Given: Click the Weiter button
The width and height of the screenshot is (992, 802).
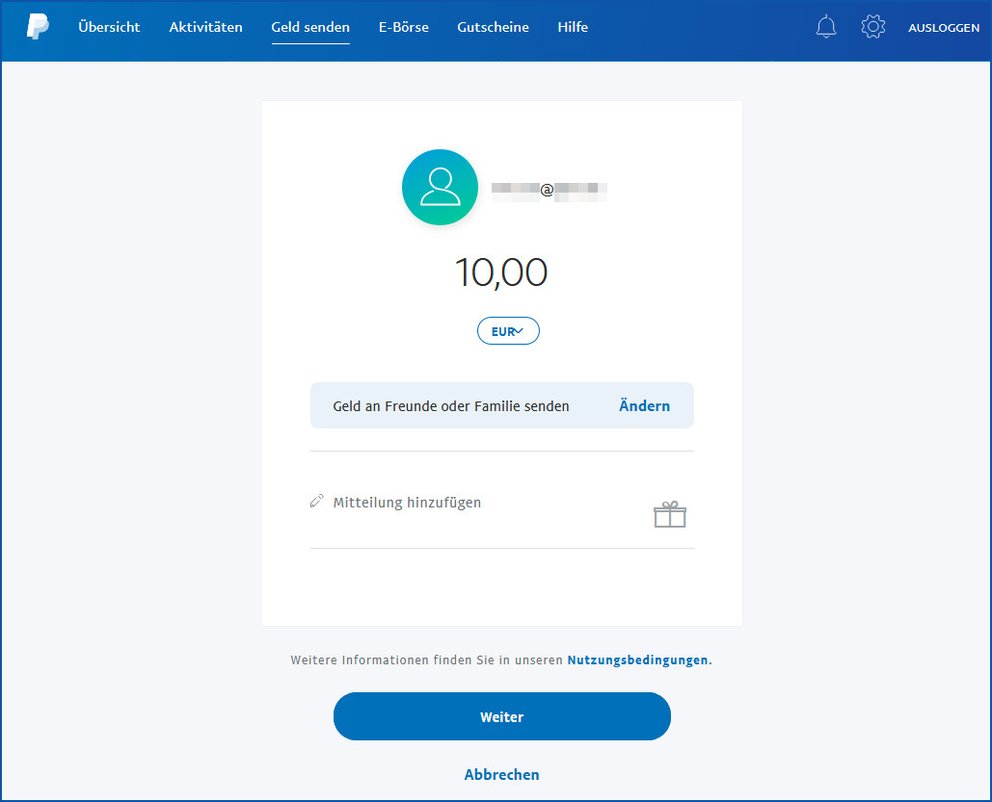Looking at the screenshot, I should (x=502, y=717).
